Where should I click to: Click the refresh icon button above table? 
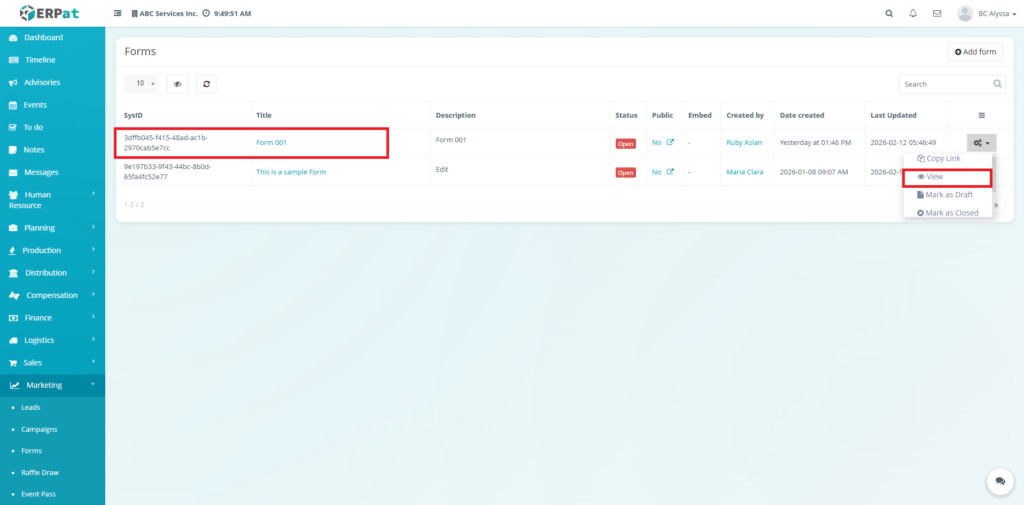click(206, 84)
